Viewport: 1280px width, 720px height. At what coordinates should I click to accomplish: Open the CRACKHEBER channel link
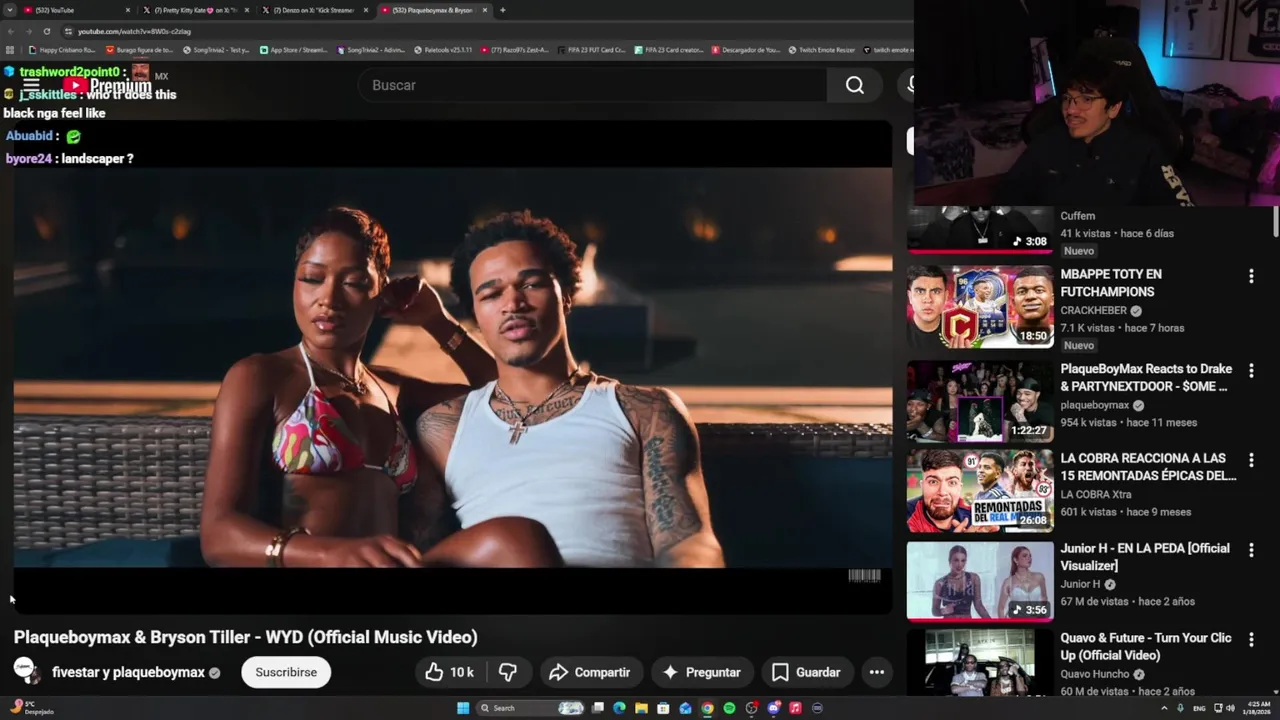point(1093,311)
